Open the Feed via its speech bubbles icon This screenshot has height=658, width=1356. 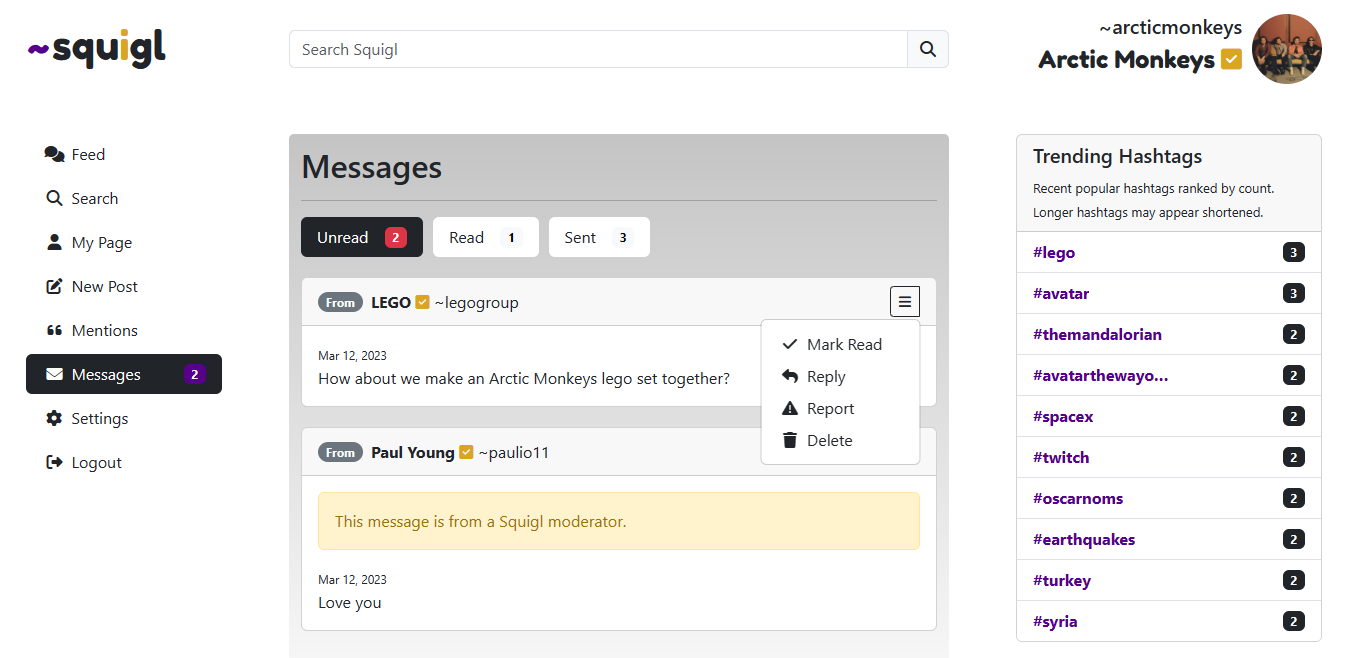[x=53, y=153]
